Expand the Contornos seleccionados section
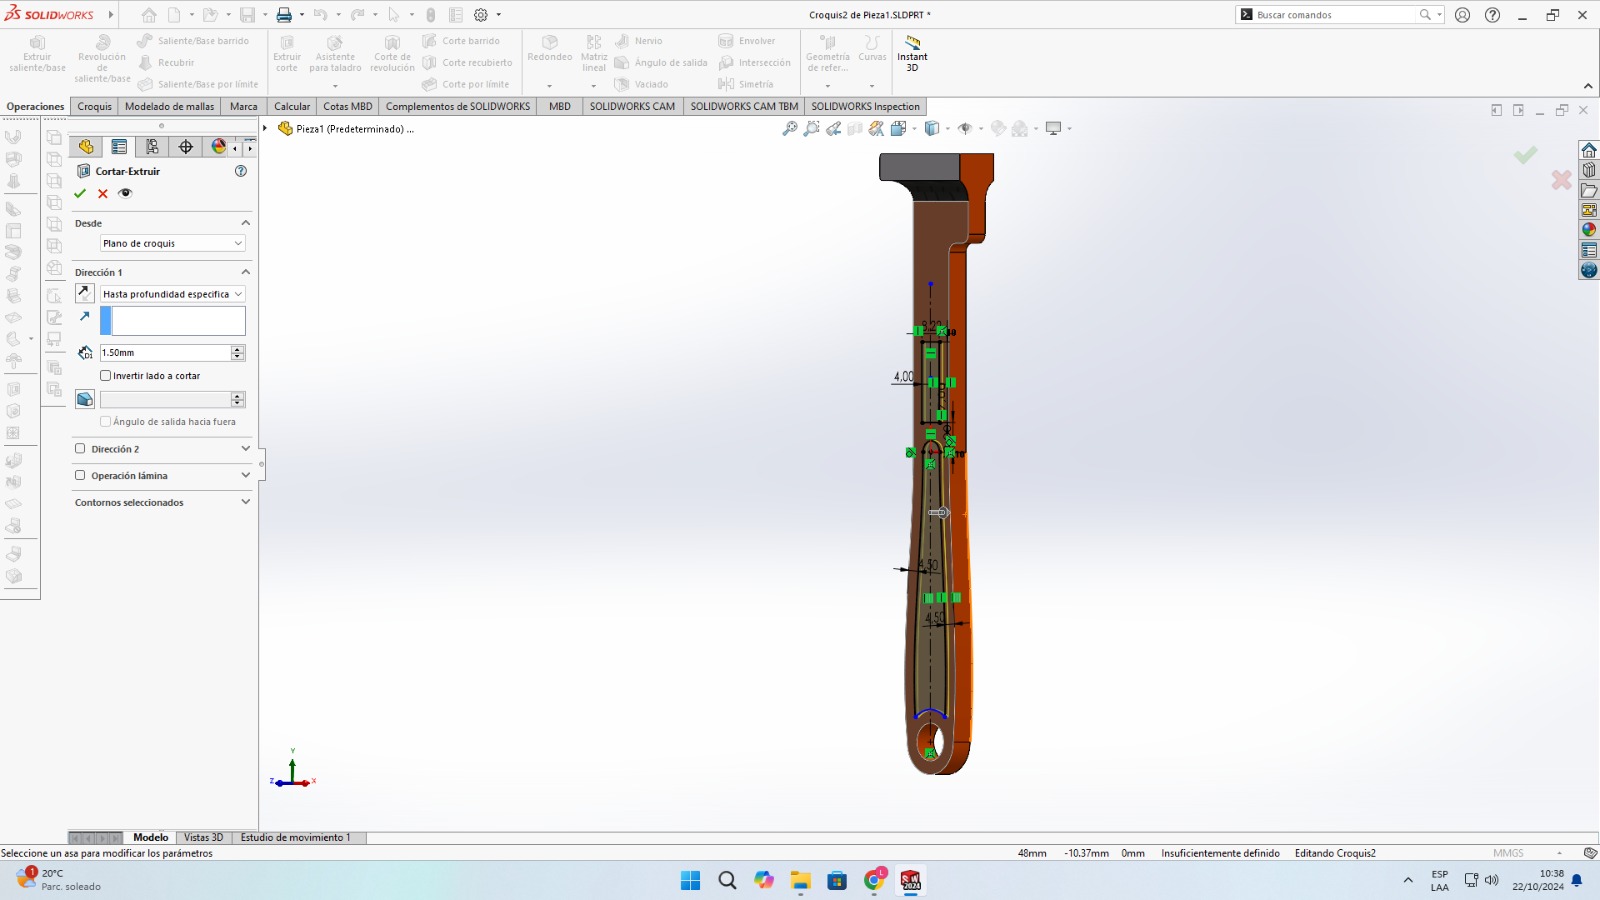Image resolution: width=1600 pixels, height=900 pixels. [x=245, y=502]
